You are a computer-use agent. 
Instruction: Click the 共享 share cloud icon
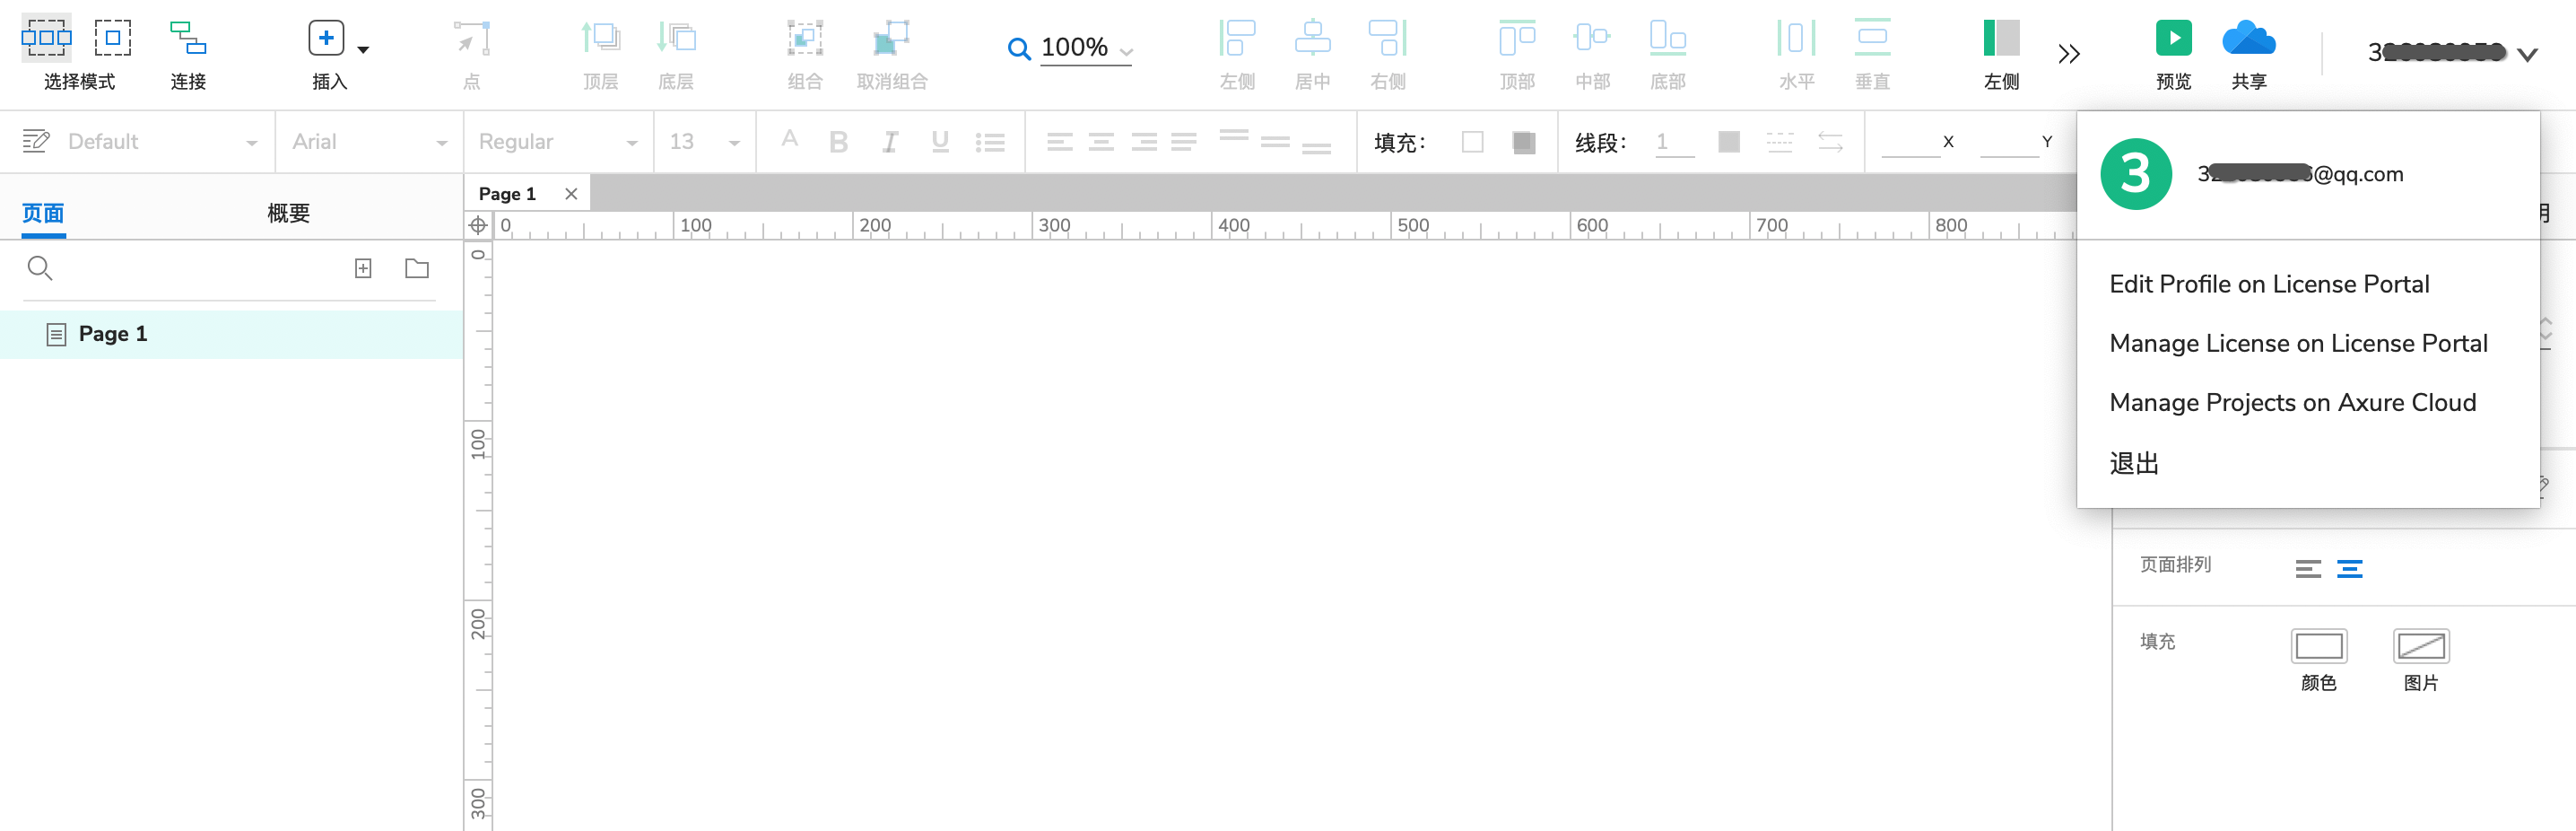pos(2248,38)
